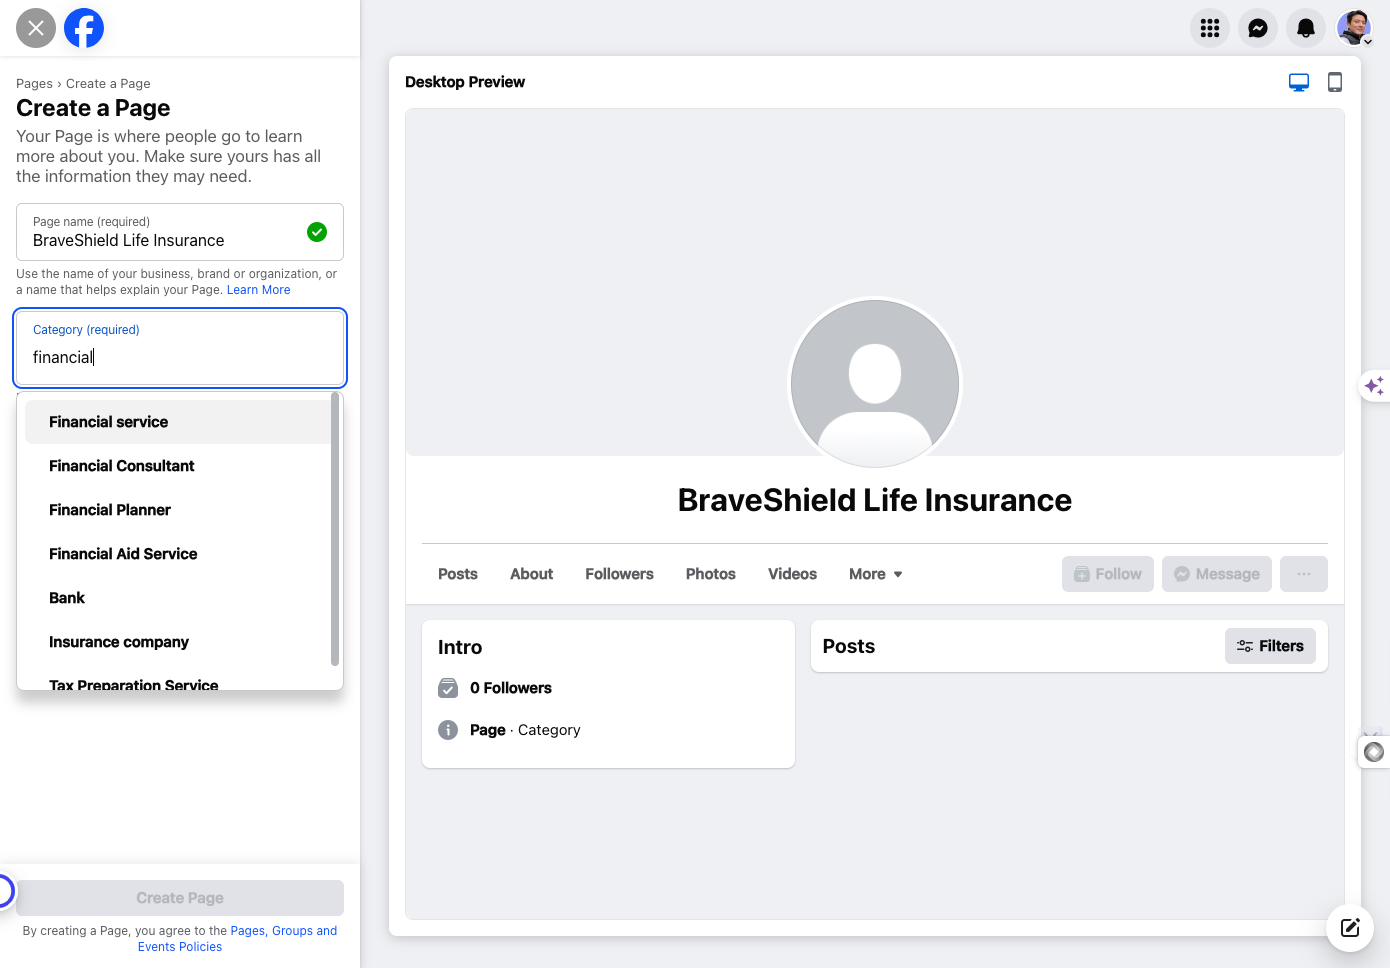1390x968 pixels.
Task: Switch to desktop preview mode
Action: click(x=1299, y=82)
